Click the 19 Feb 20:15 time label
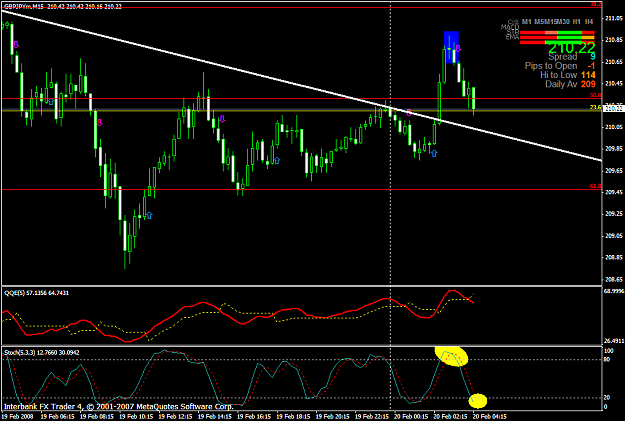Screen dimensions: 625x421 (x=332, y=417)
